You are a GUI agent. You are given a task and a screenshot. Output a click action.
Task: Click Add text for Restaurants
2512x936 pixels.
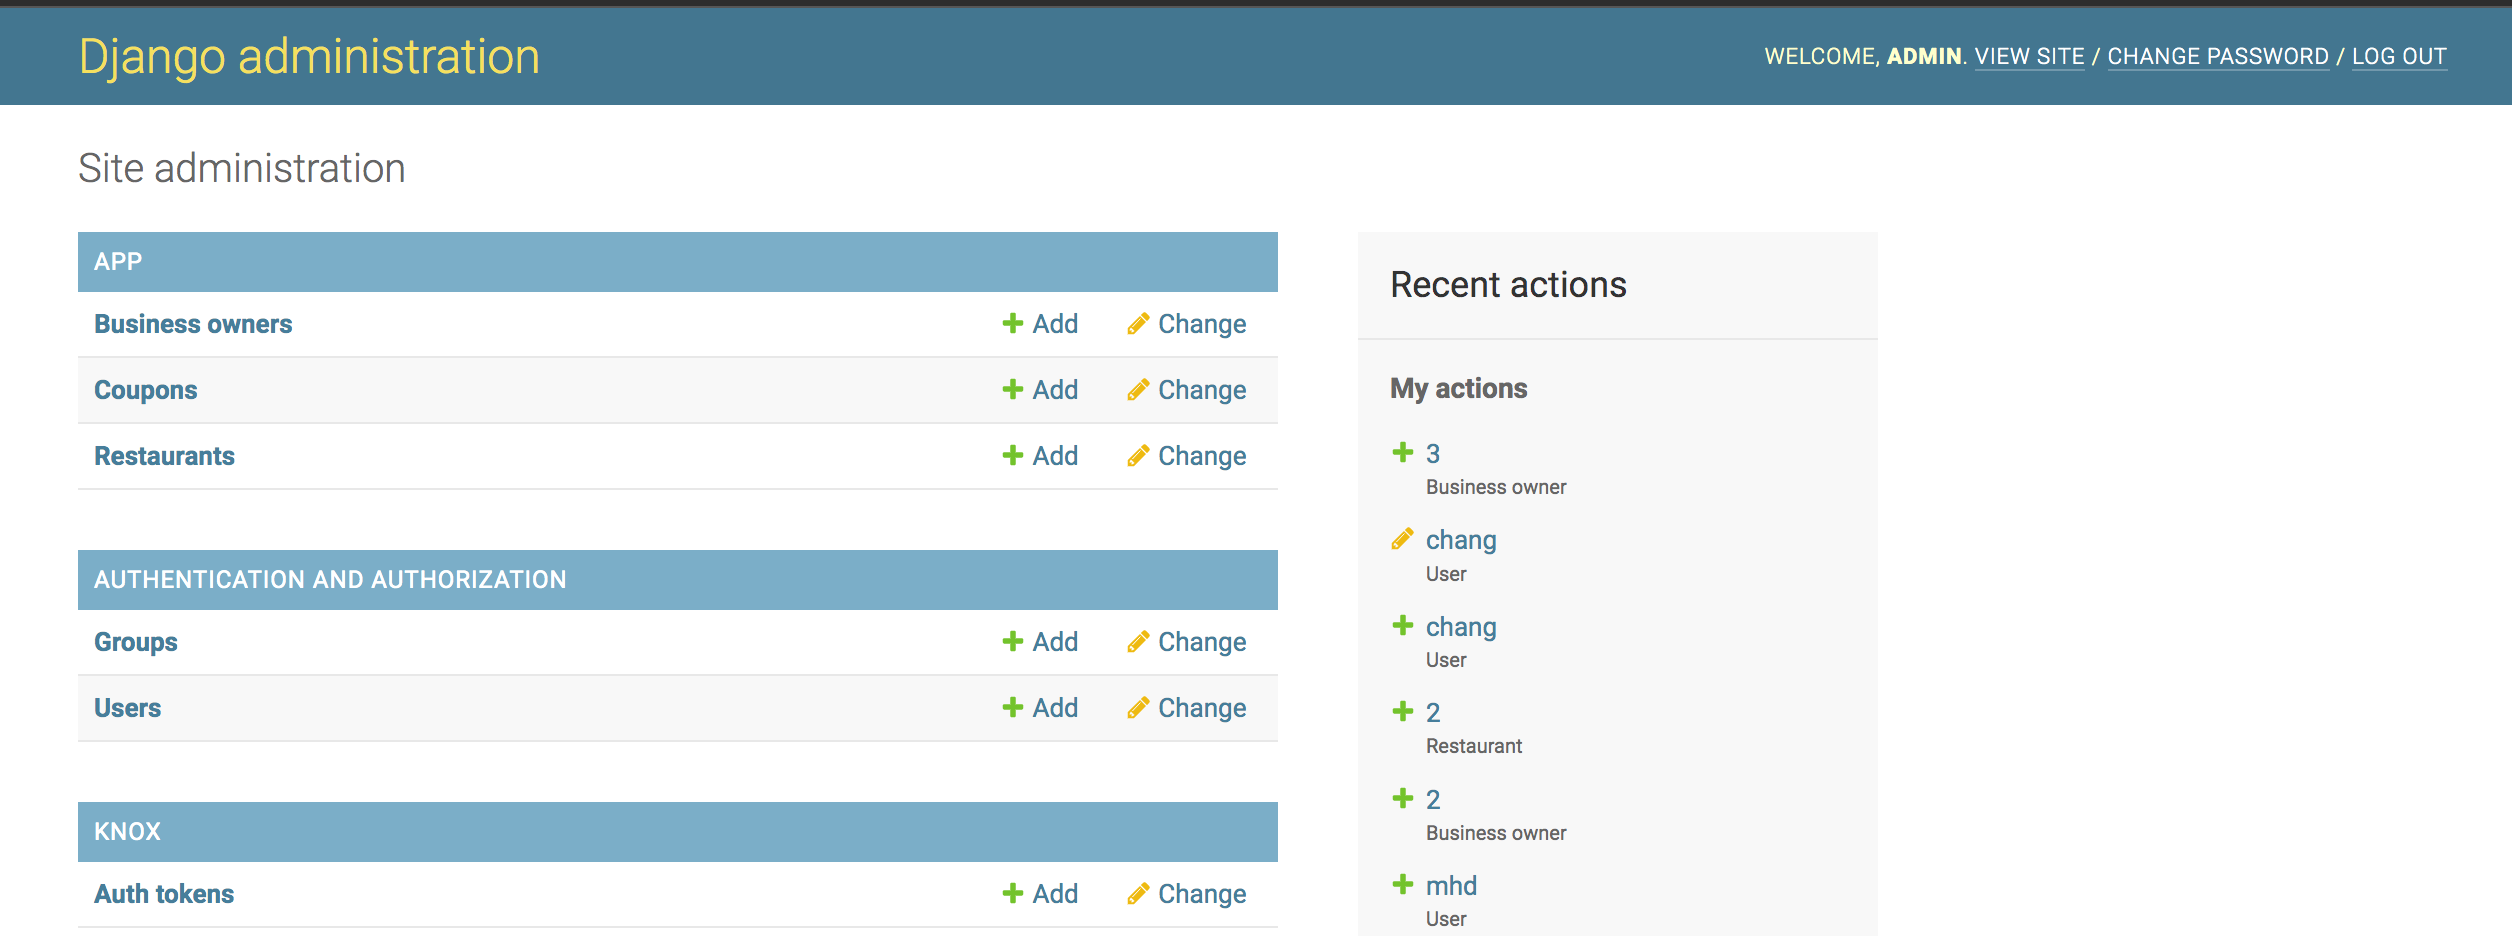click(1055, 456)
